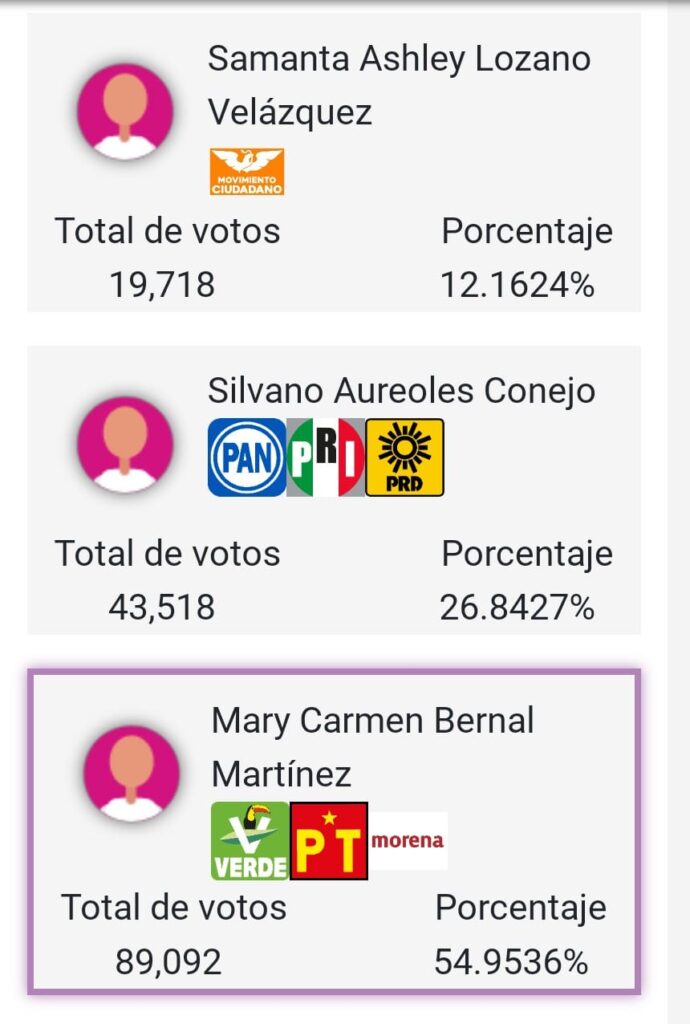Image resolution: width=690 pixels, height=1024 pixels.
Task: Click the morena party logo
Action: (408, 840)
